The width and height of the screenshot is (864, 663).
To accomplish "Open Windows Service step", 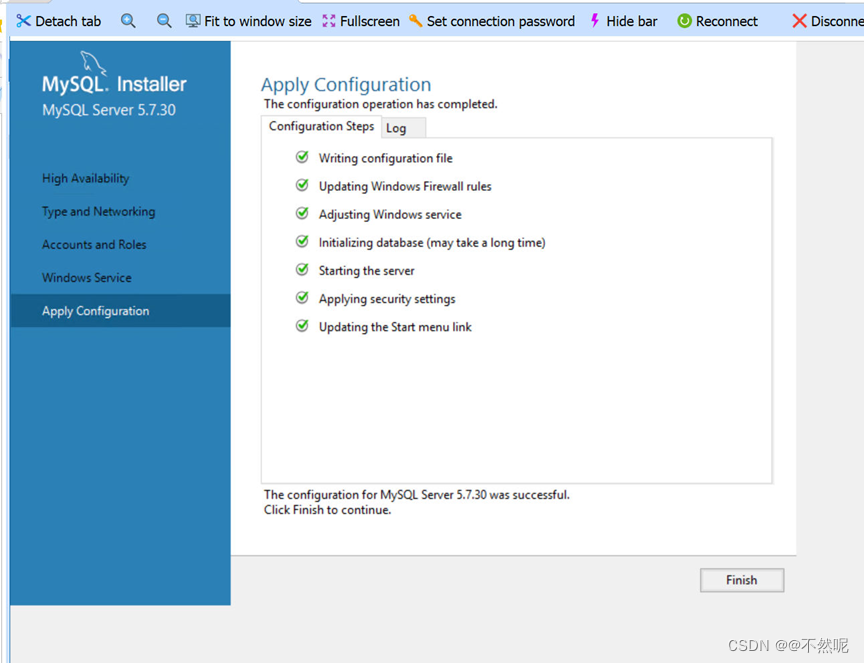I will pos(87,278).
